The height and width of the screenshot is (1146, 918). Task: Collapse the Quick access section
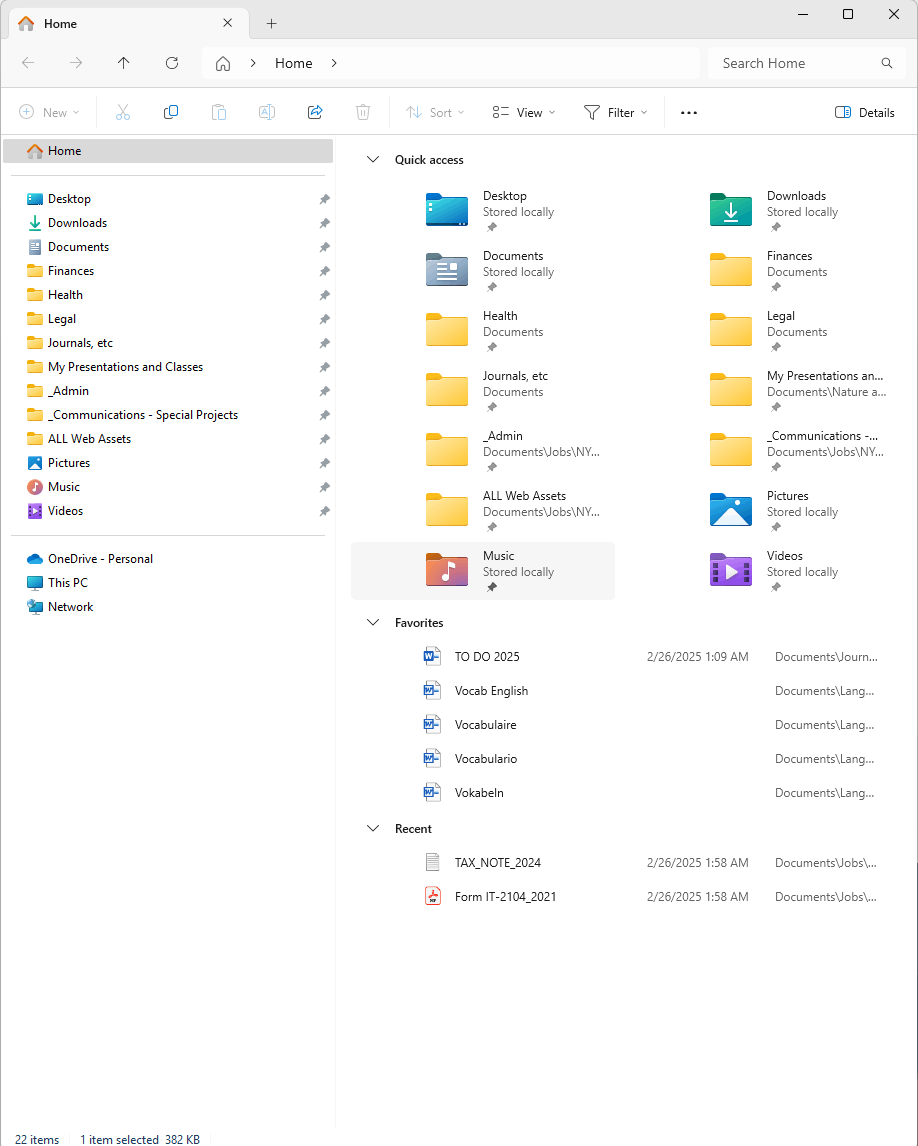(x=373, y=159)
